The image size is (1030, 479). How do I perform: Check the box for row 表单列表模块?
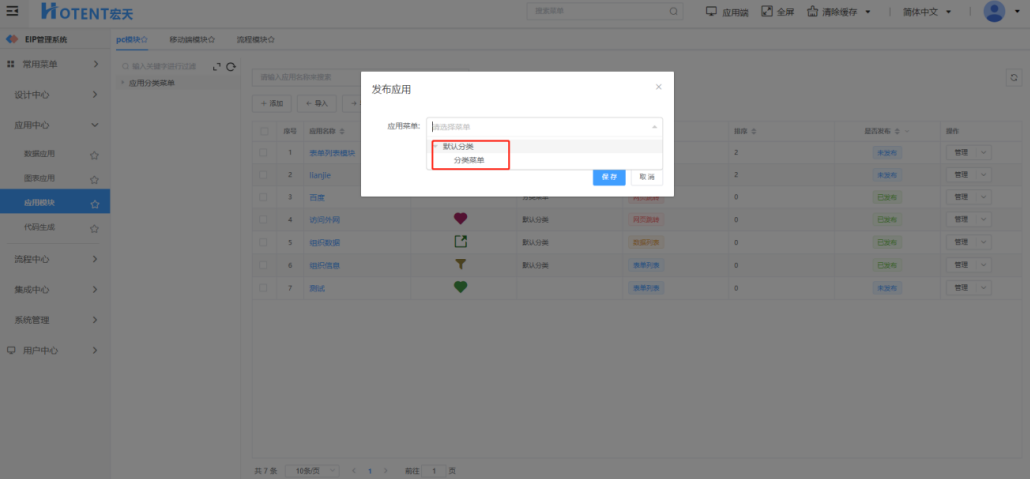(x=263, y=152)
